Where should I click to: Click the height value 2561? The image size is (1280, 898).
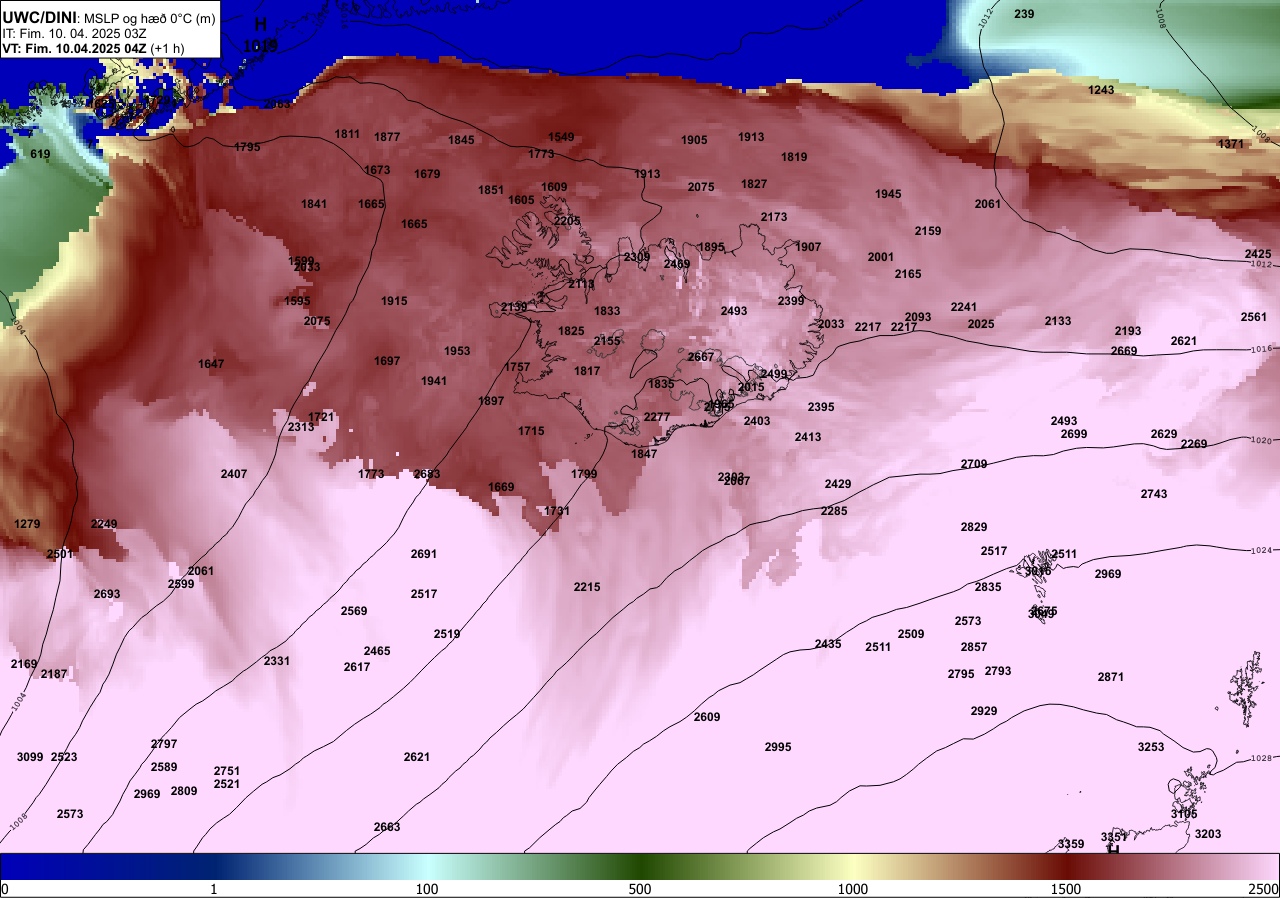pos(1254,317)
